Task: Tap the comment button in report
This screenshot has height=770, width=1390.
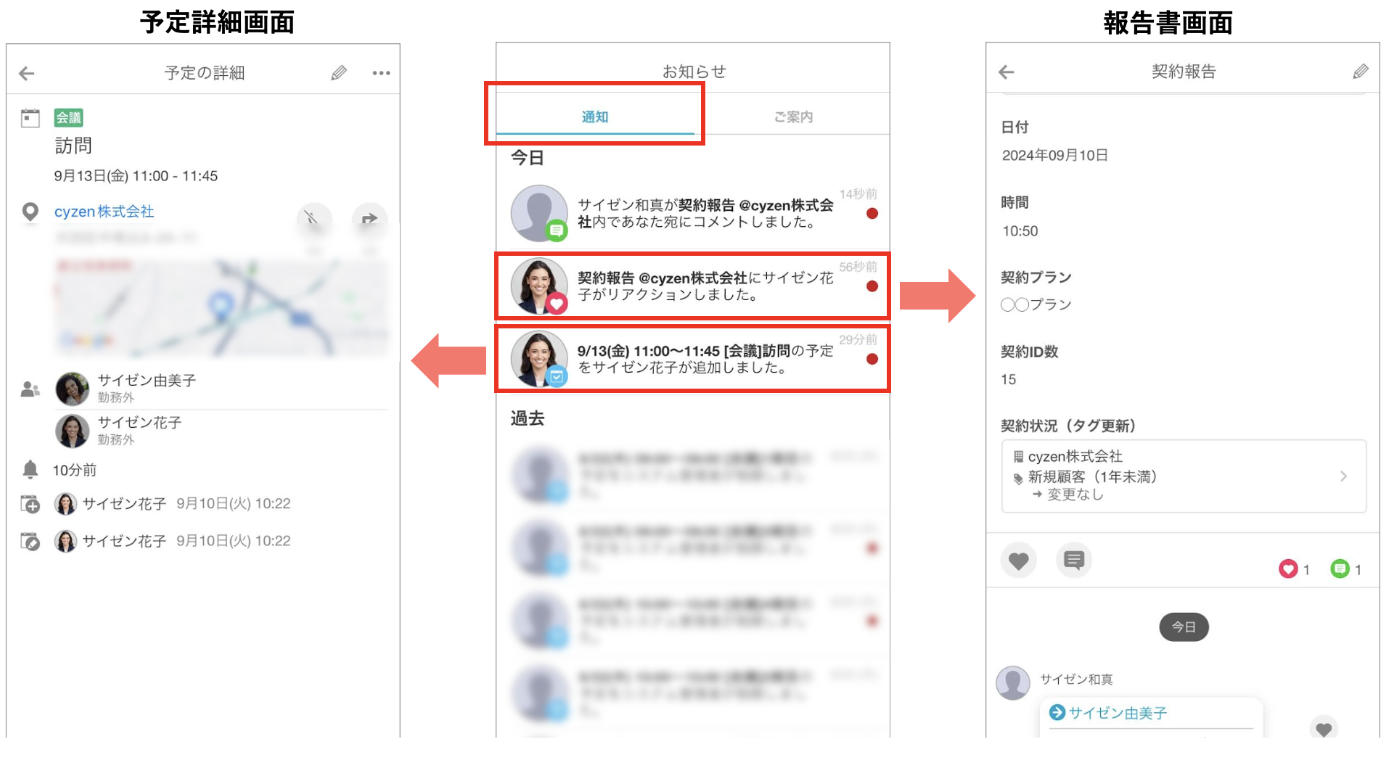Action: tap(1074, 561)
